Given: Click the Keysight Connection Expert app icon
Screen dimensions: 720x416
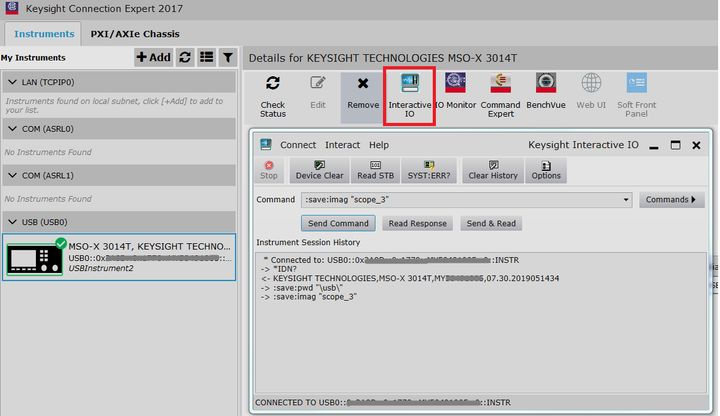Looking at the screenshot, I should pos(11,8).
